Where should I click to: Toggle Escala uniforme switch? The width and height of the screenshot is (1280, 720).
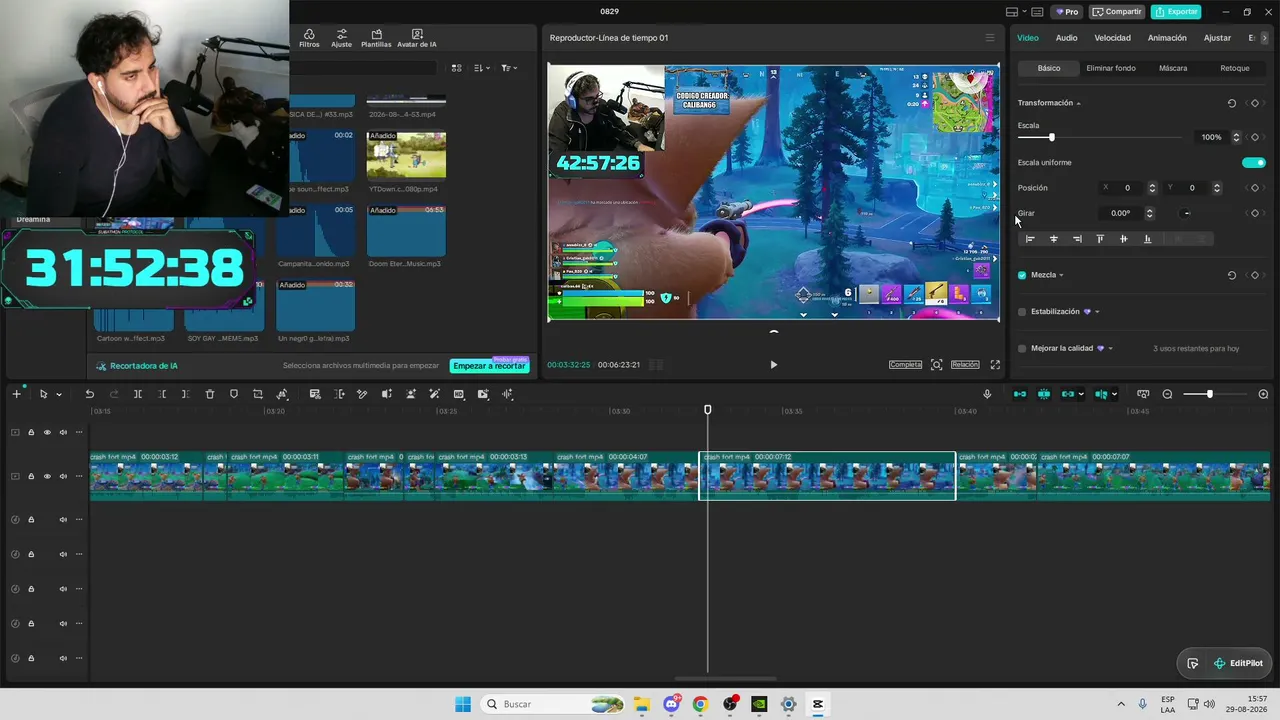click(x=1254, y=162)
